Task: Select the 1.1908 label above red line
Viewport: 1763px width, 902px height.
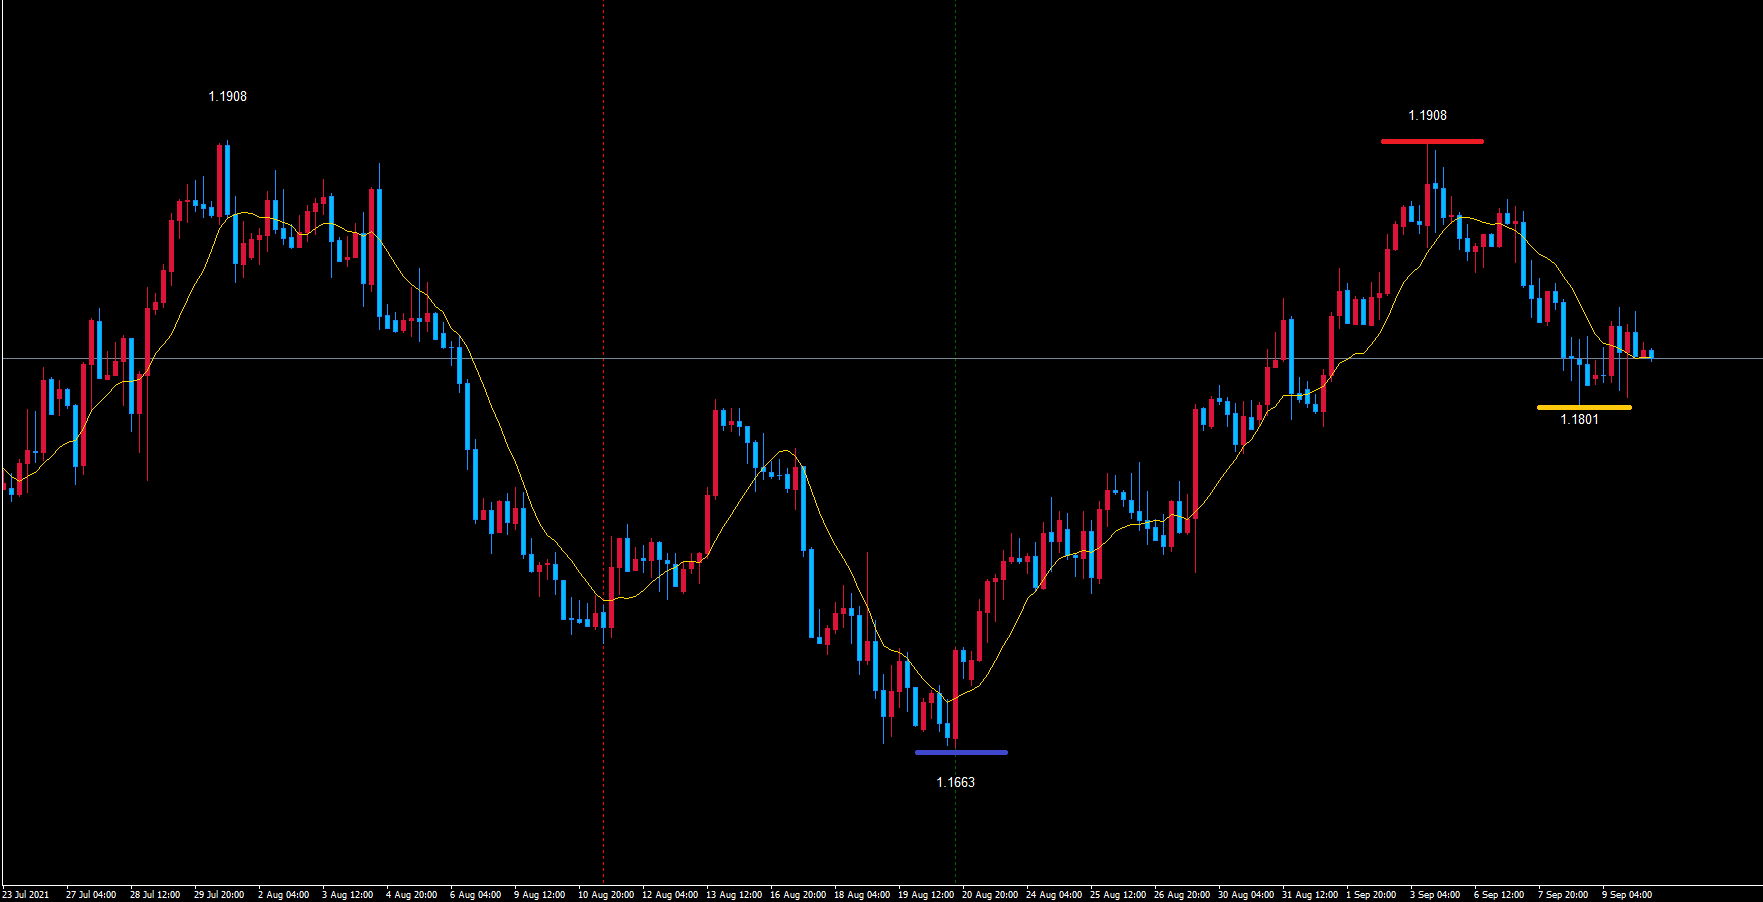Action: [1427, 115]
